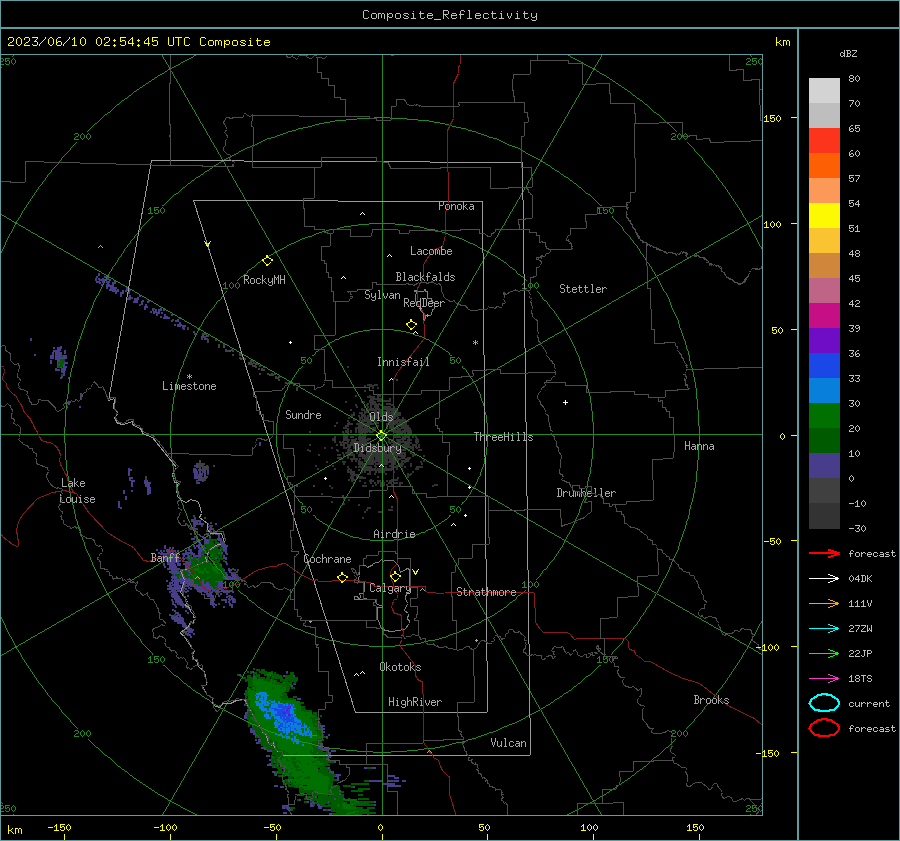The image size is (900, 841).
Task: Click the Banff label on the map
Action: tap(165, 558)
